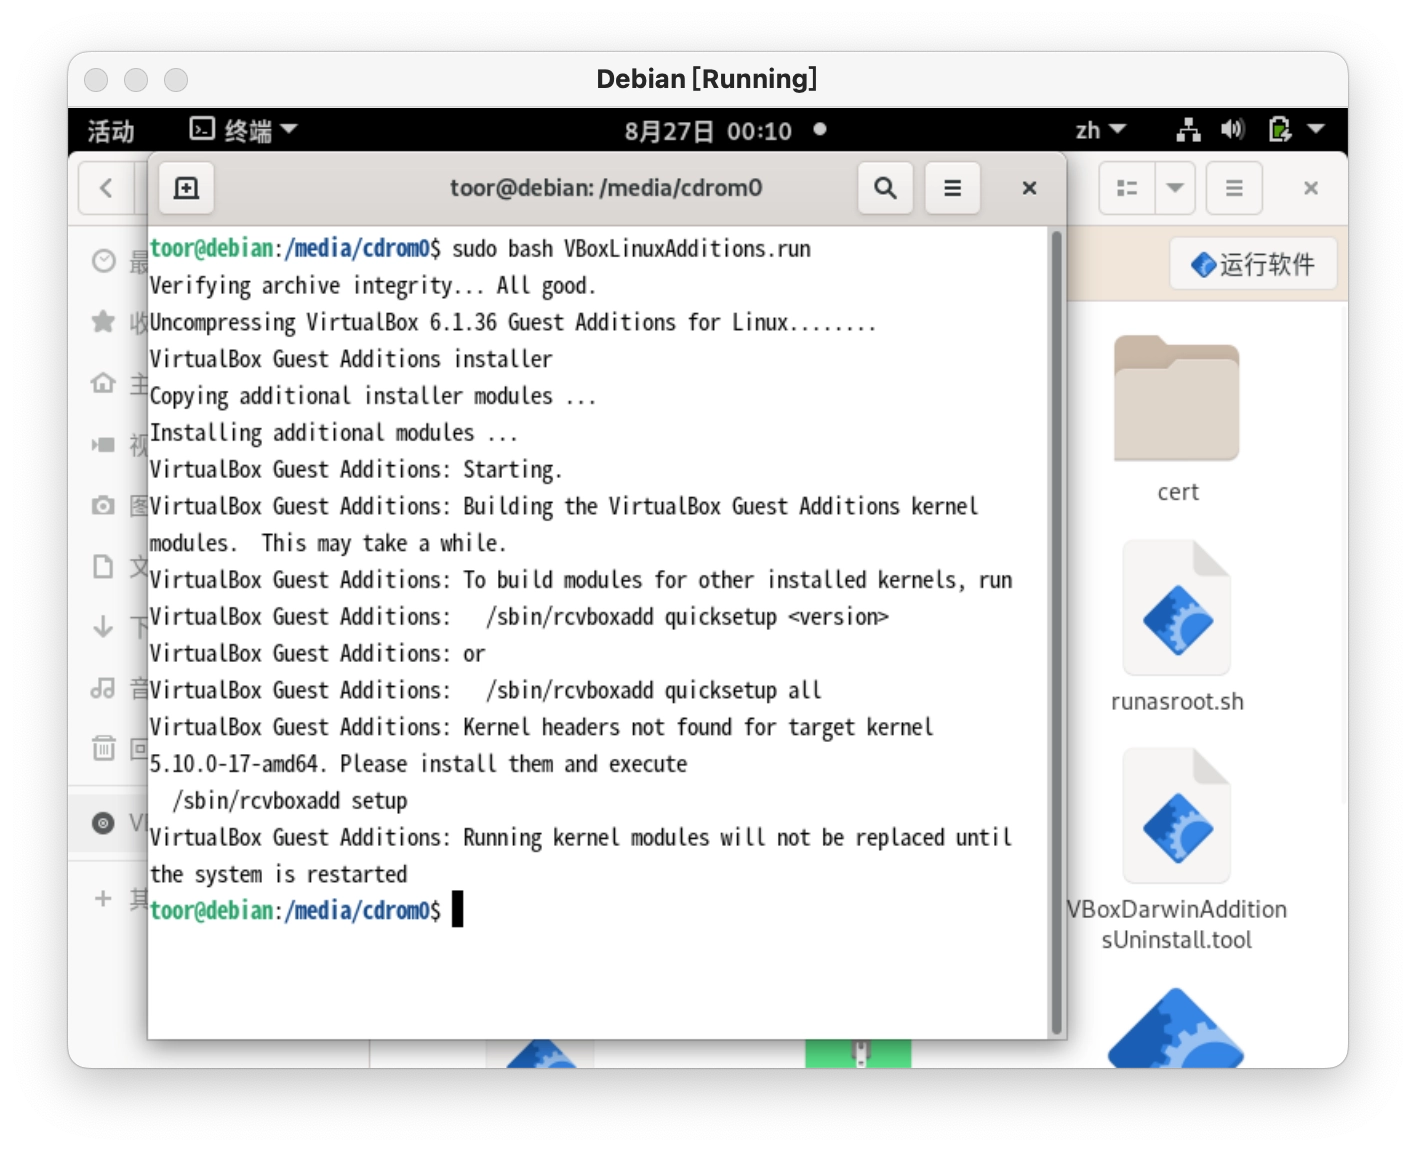
Task: Click the terminal prompt cursor line
Action: (306, 911)
